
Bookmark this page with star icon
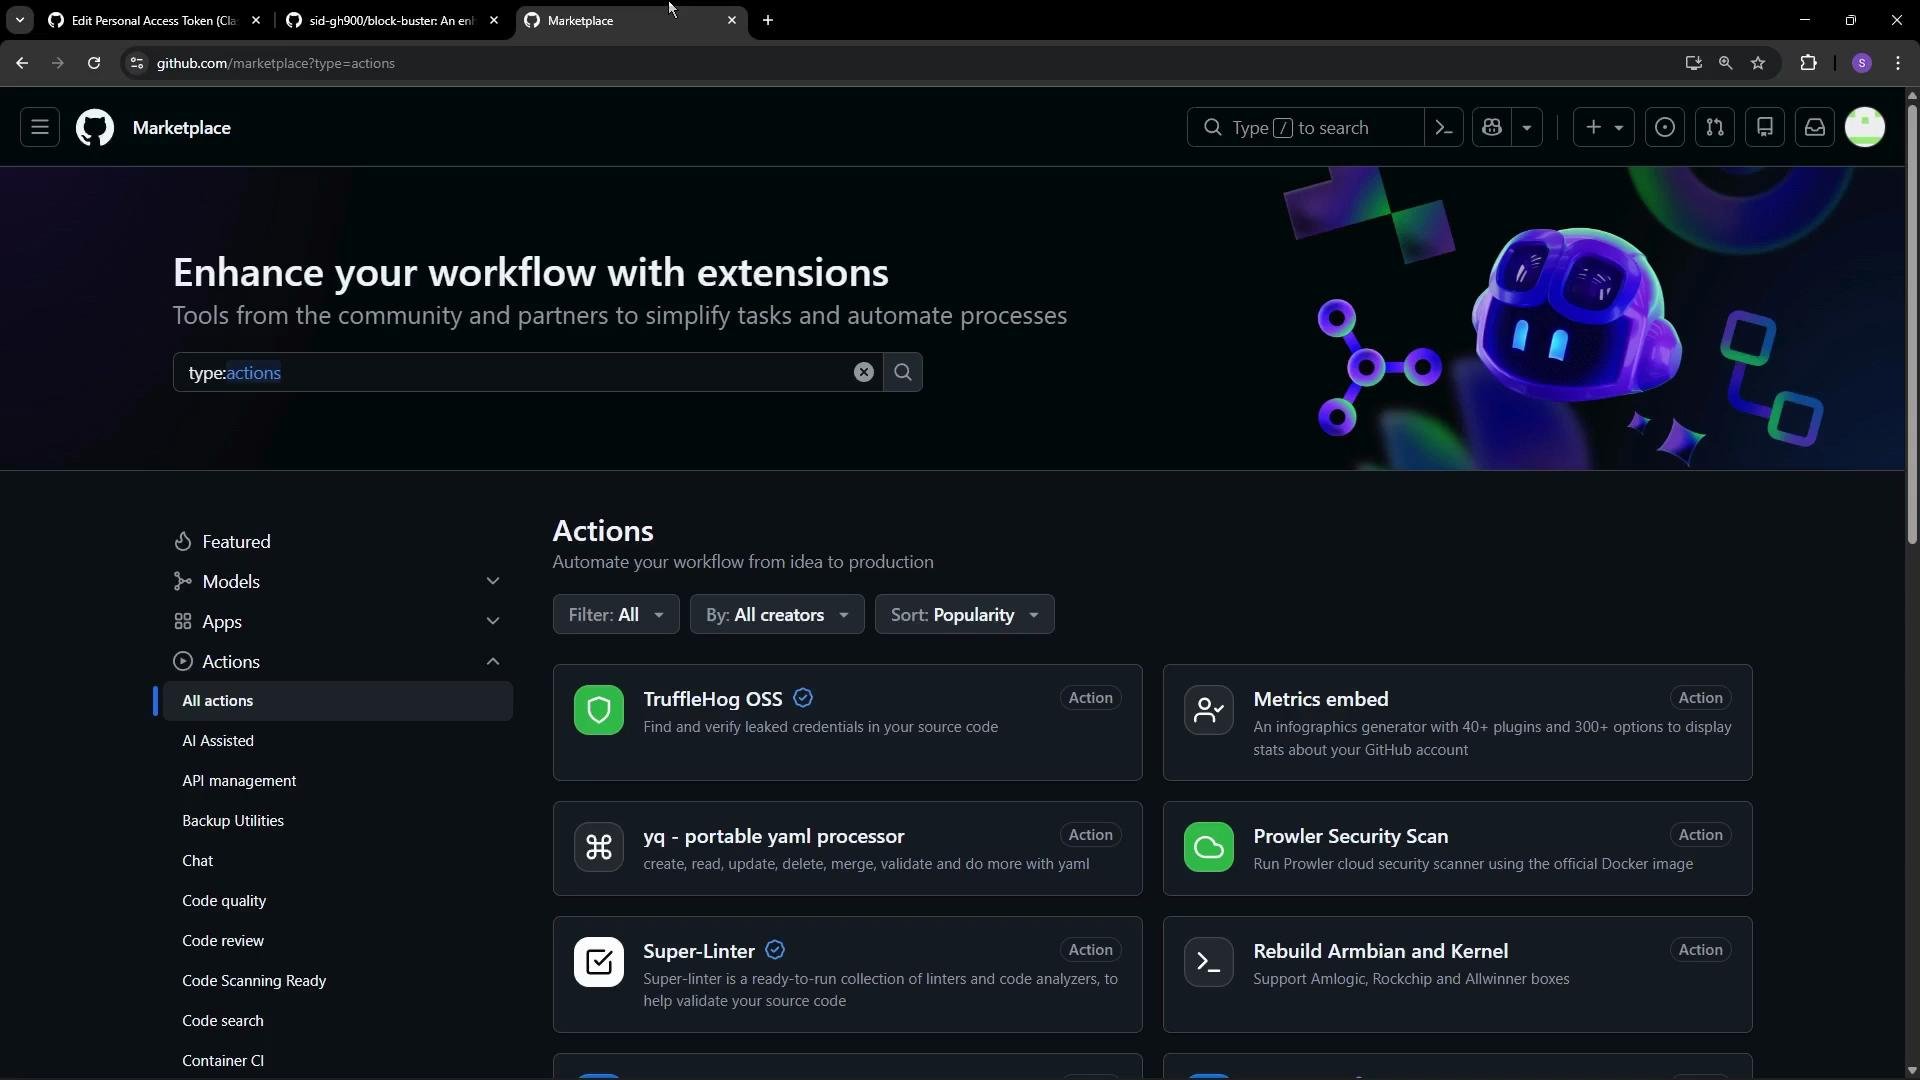click(x=1759, y=63)
